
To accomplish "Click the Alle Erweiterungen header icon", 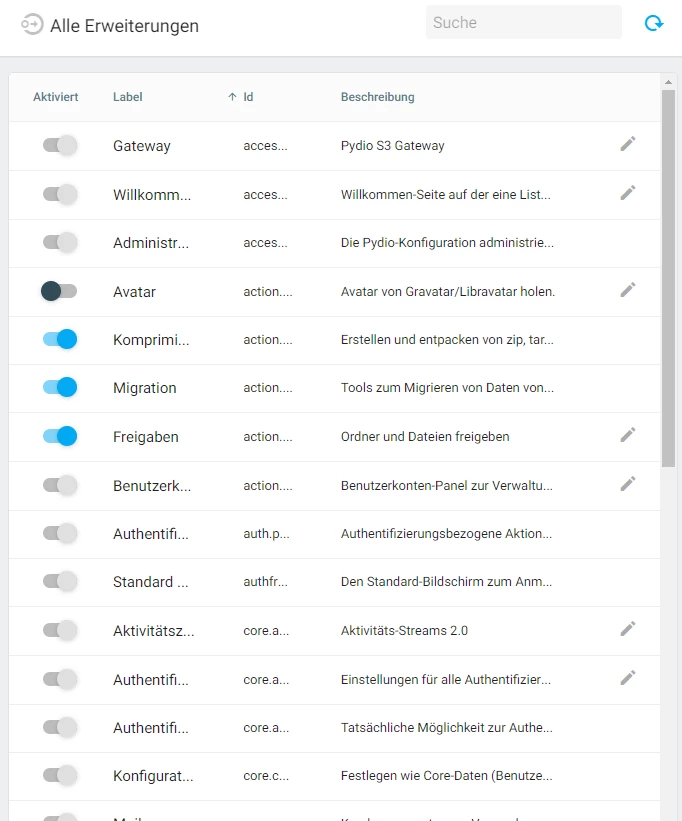I will pos(32,25).
